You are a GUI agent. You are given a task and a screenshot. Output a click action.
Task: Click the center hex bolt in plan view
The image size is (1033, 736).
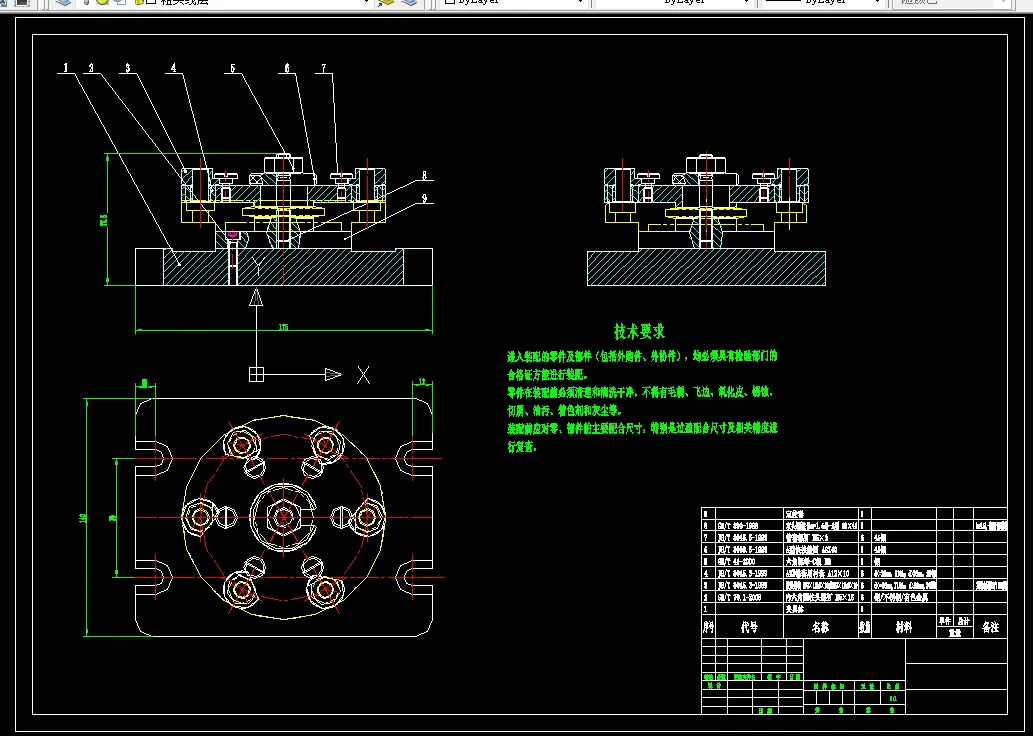[x=283, y=516]
